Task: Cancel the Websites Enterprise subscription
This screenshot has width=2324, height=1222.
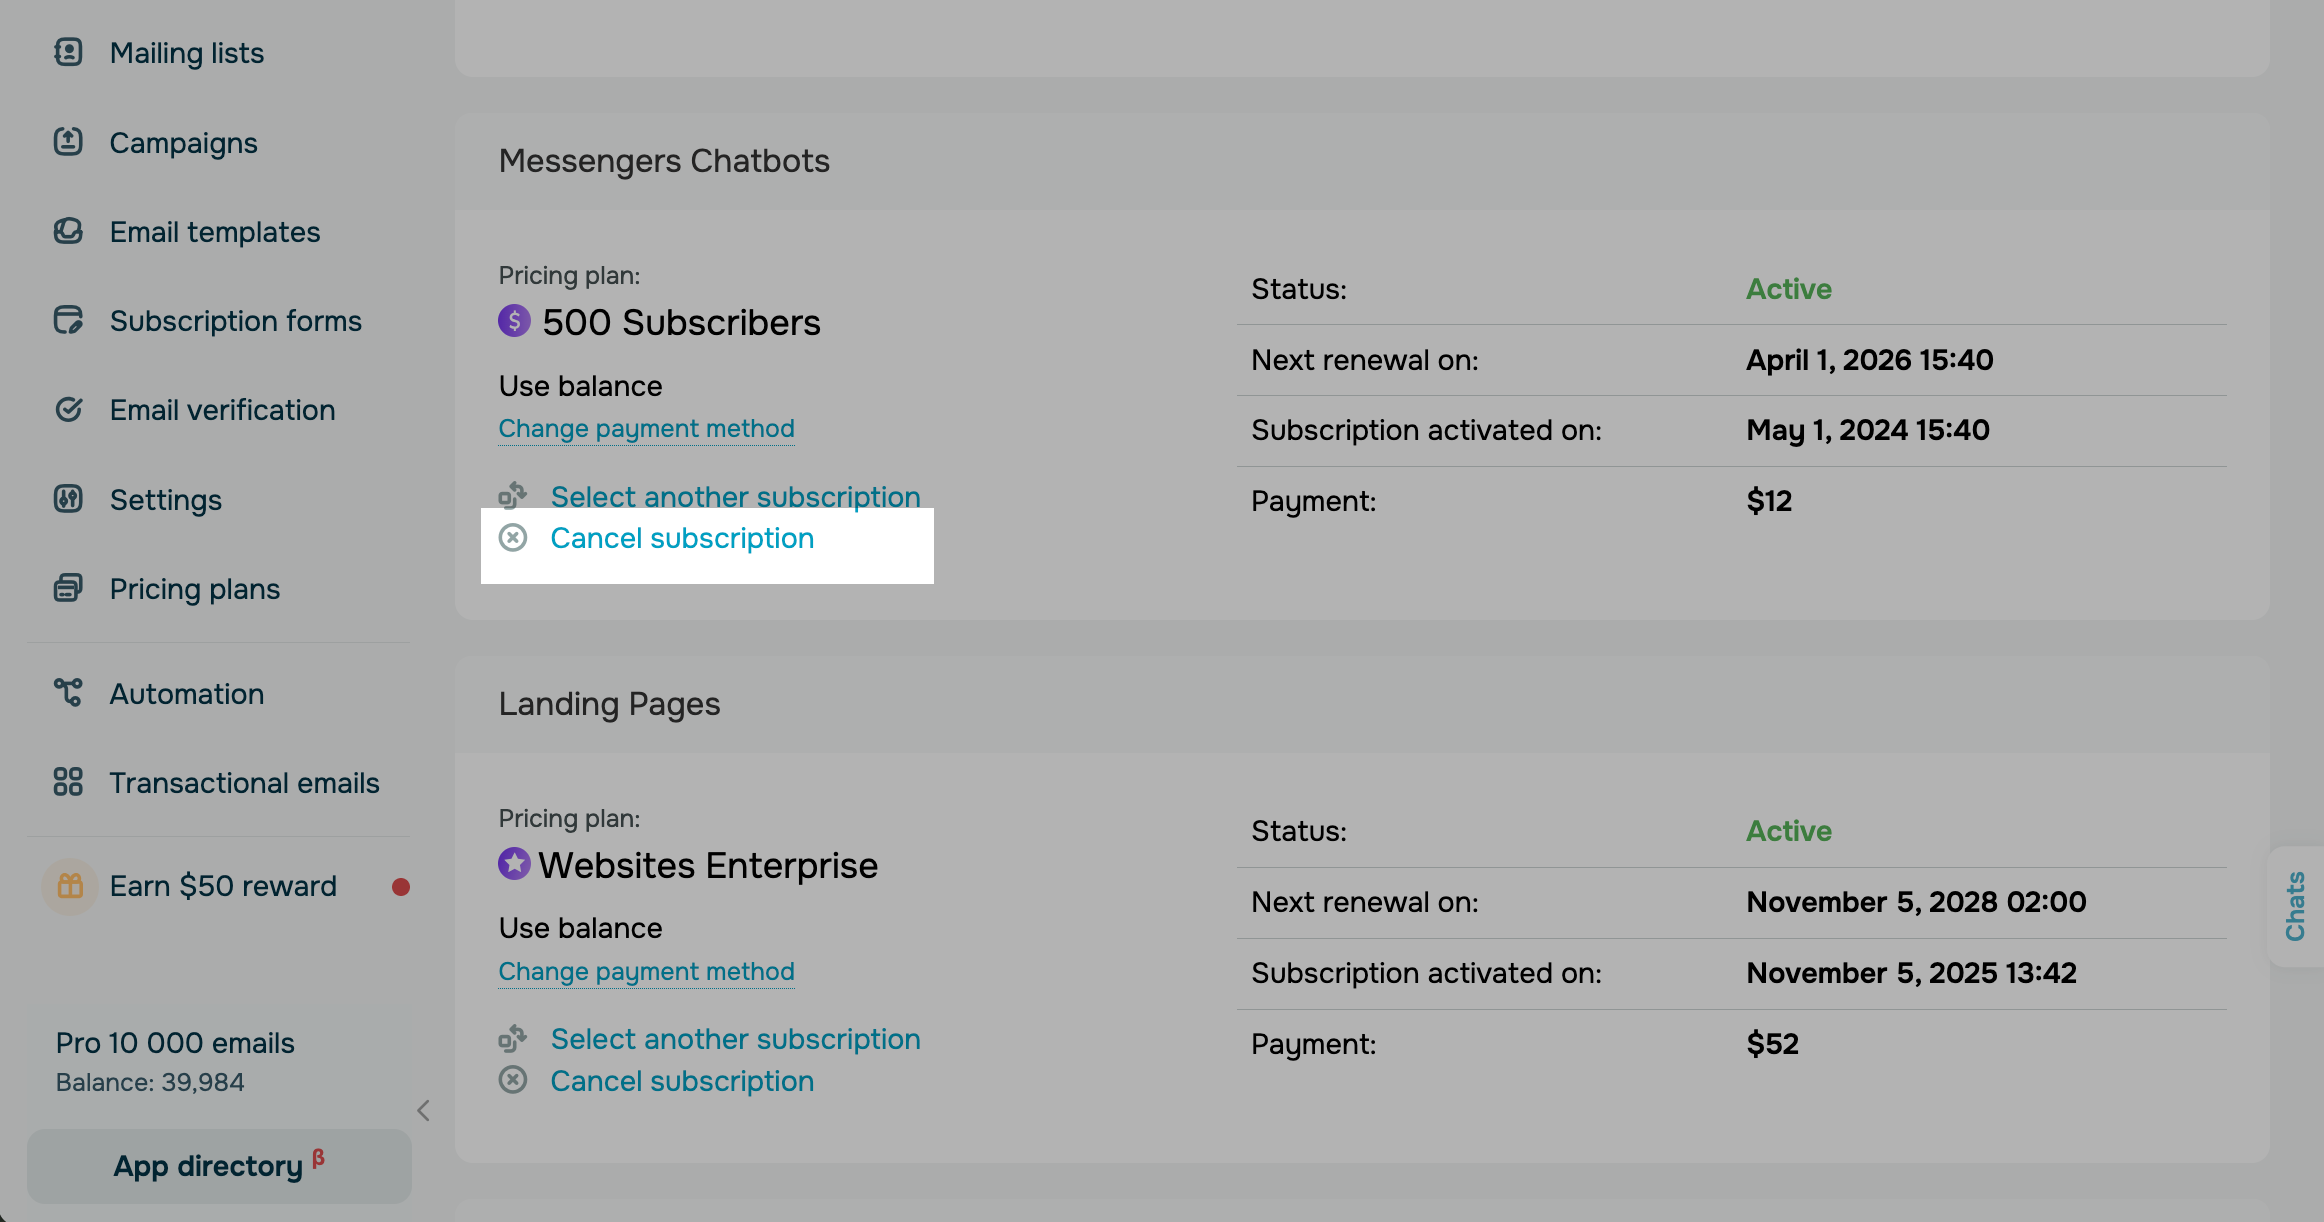Action: point(682,1082)
